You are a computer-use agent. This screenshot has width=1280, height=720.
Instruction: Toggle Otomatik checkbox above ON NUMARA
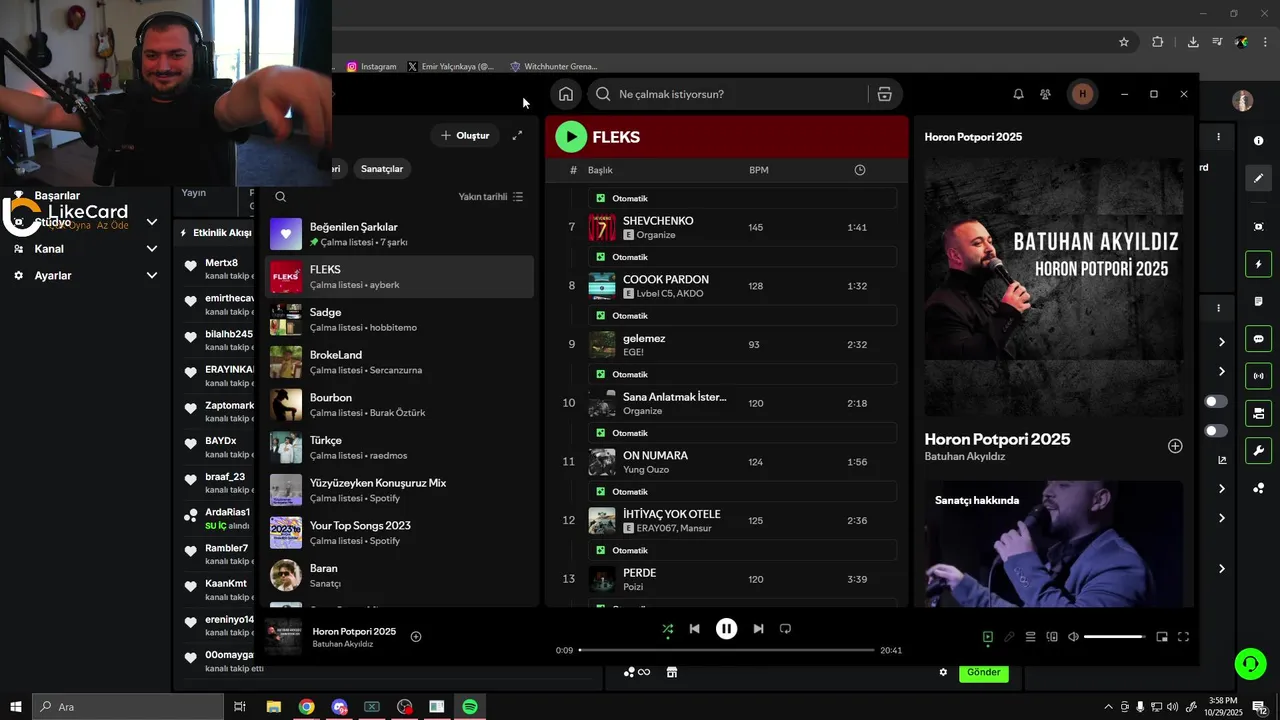tap(600, 433)
